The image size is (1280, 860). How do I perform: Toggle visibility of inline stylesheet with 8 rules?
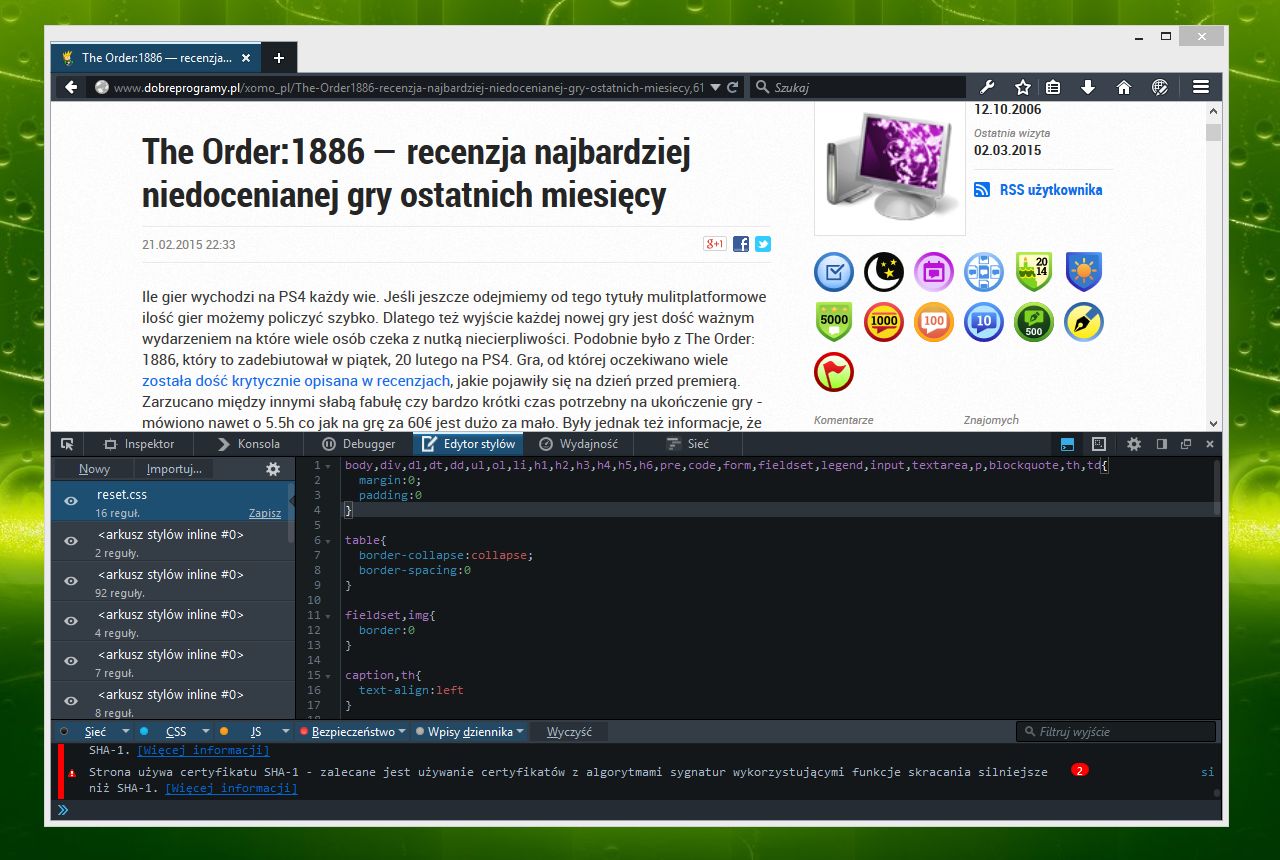click(71, 701)
